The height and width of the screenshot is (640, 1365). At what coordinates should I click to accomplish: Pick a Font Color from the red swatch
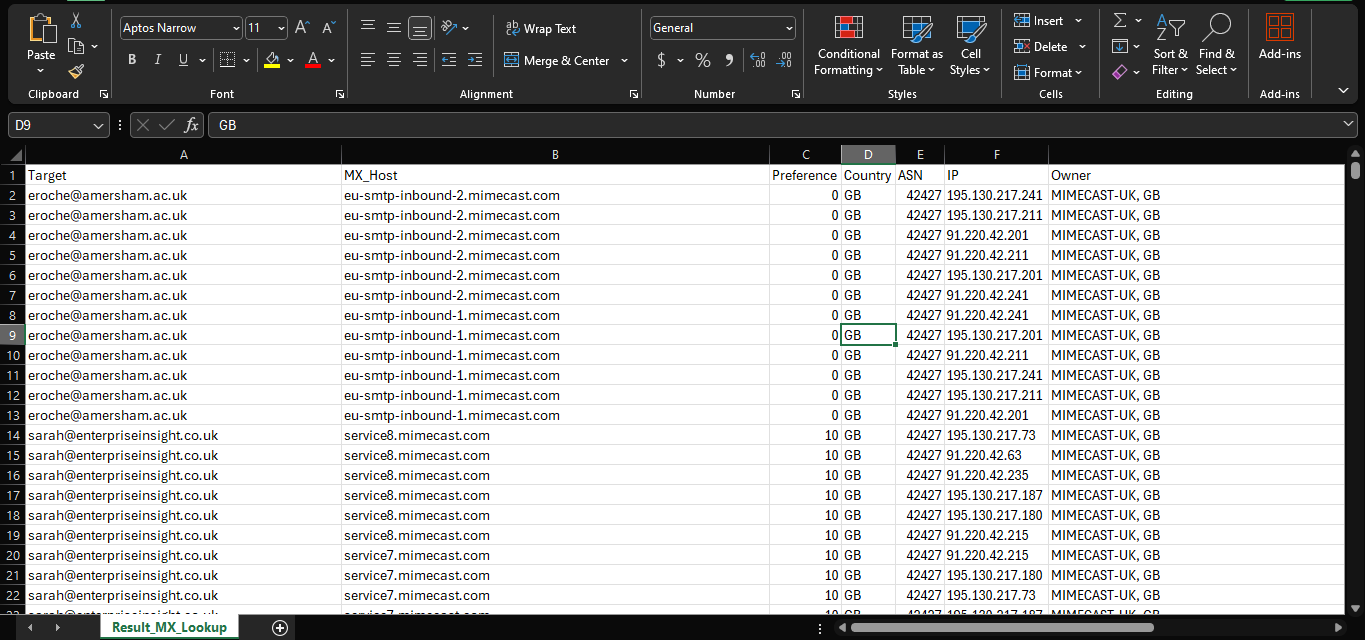pyautogui.click(x=313, y=60)
